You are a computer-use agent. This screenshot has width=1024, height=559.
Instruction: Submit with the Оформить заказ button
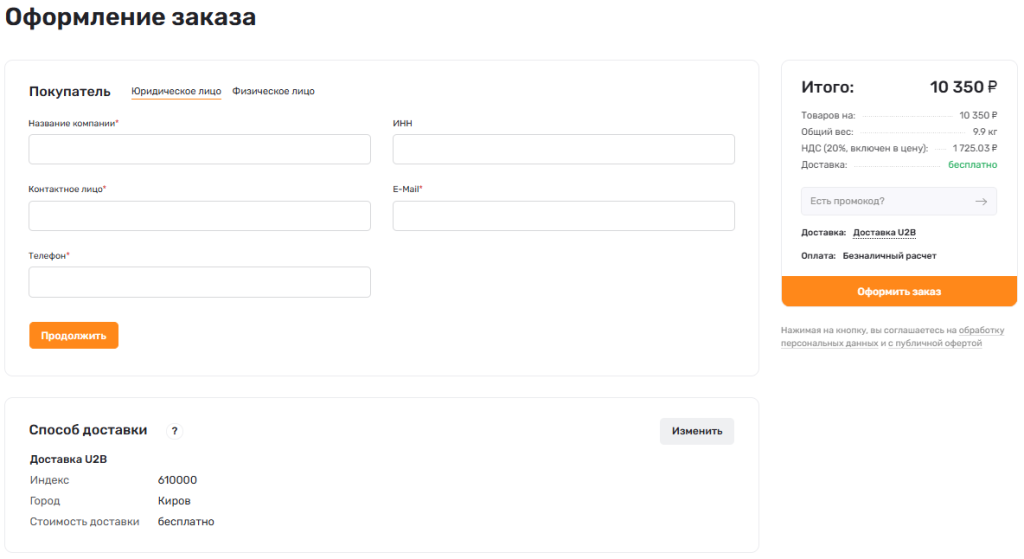(898, 291)
